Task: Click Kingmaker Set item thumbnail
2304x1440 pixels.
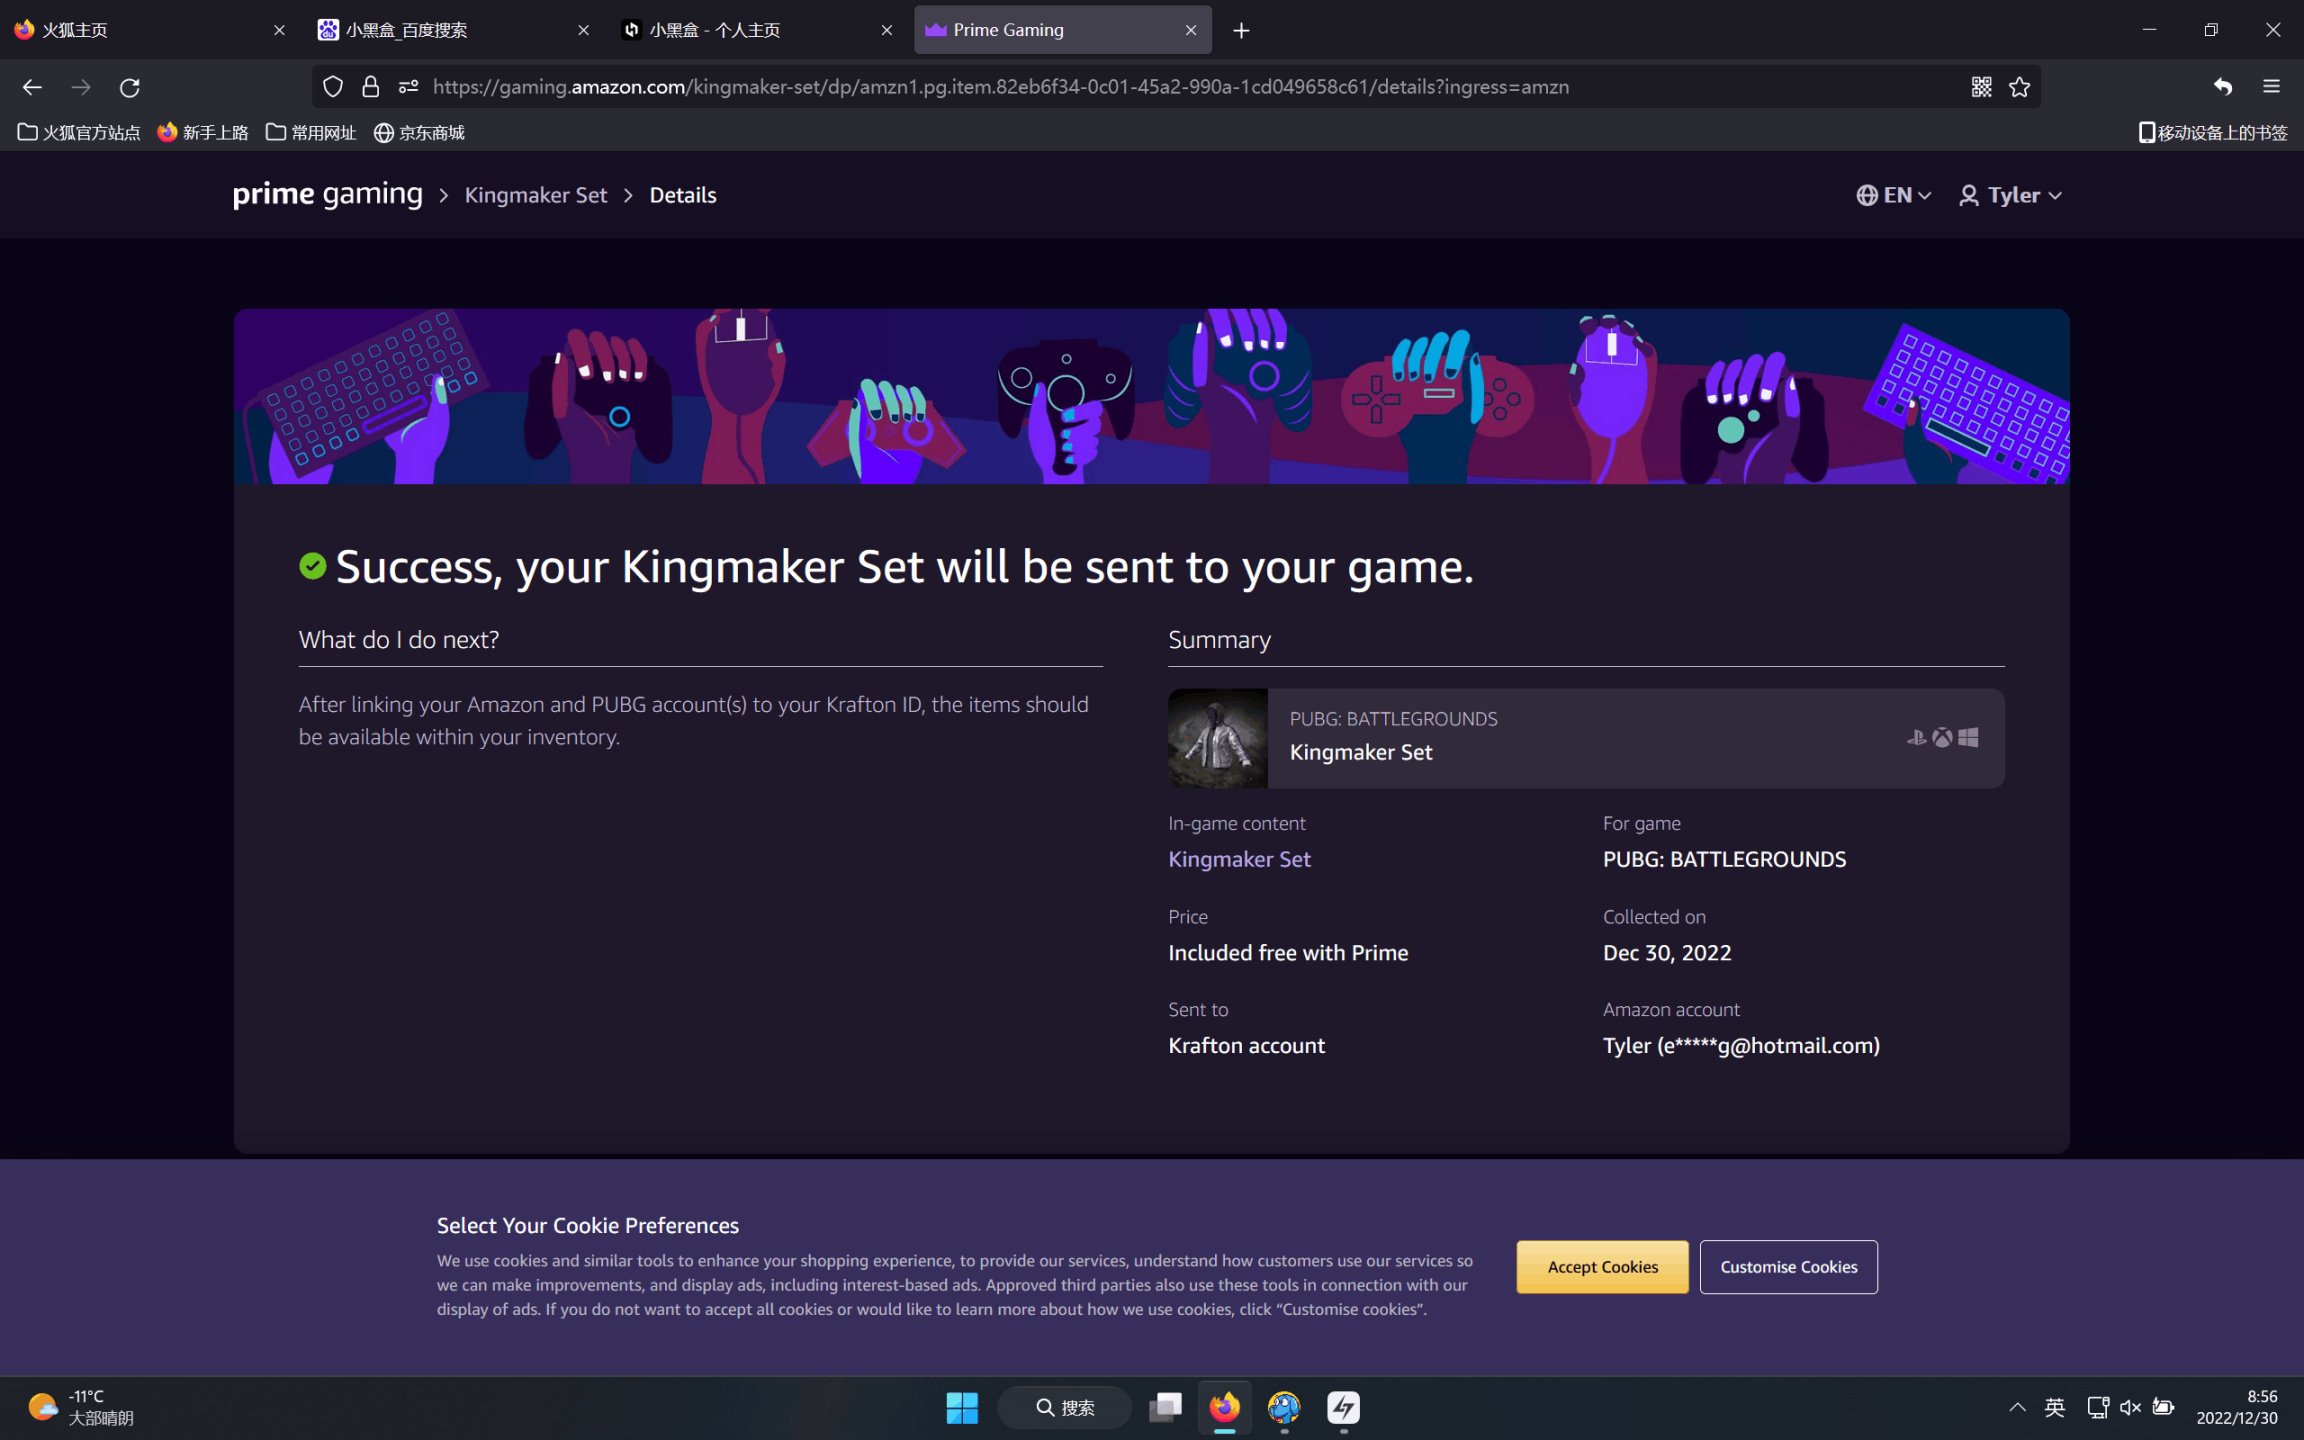Action: click(1218, 738)
